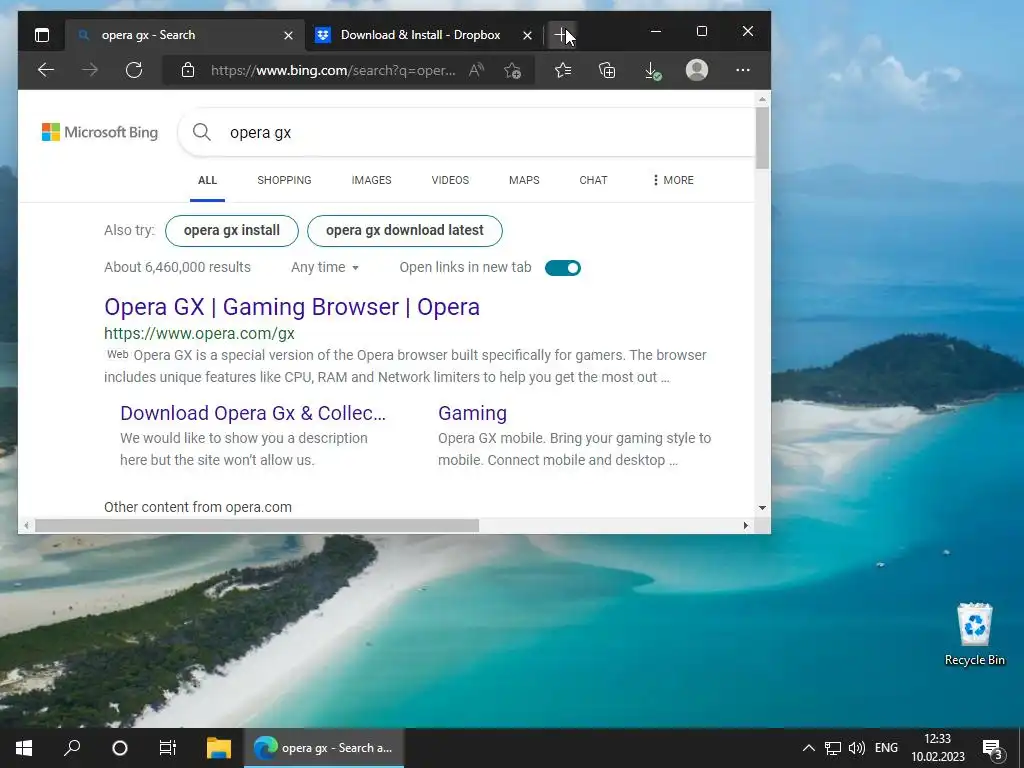Screen dimensions: 1024x768
Task: Open the Gaming sublink
Action: tap(472, 413)
